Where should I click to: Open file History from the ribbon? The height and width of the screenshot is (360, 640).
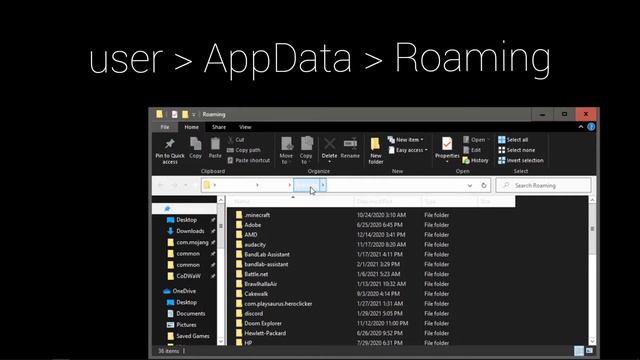[476, 160]
